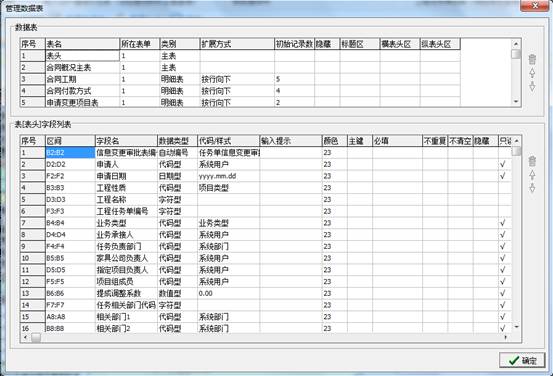This screenshot has height=376, width=553.
Task: Click the delete icon beside the field list
Action: click(532, 161)
